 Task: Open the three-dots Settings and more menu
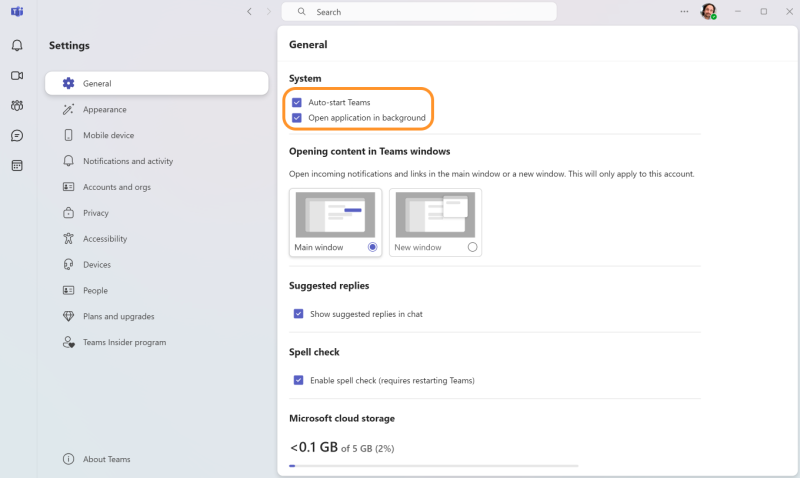(x=684, y=11)
